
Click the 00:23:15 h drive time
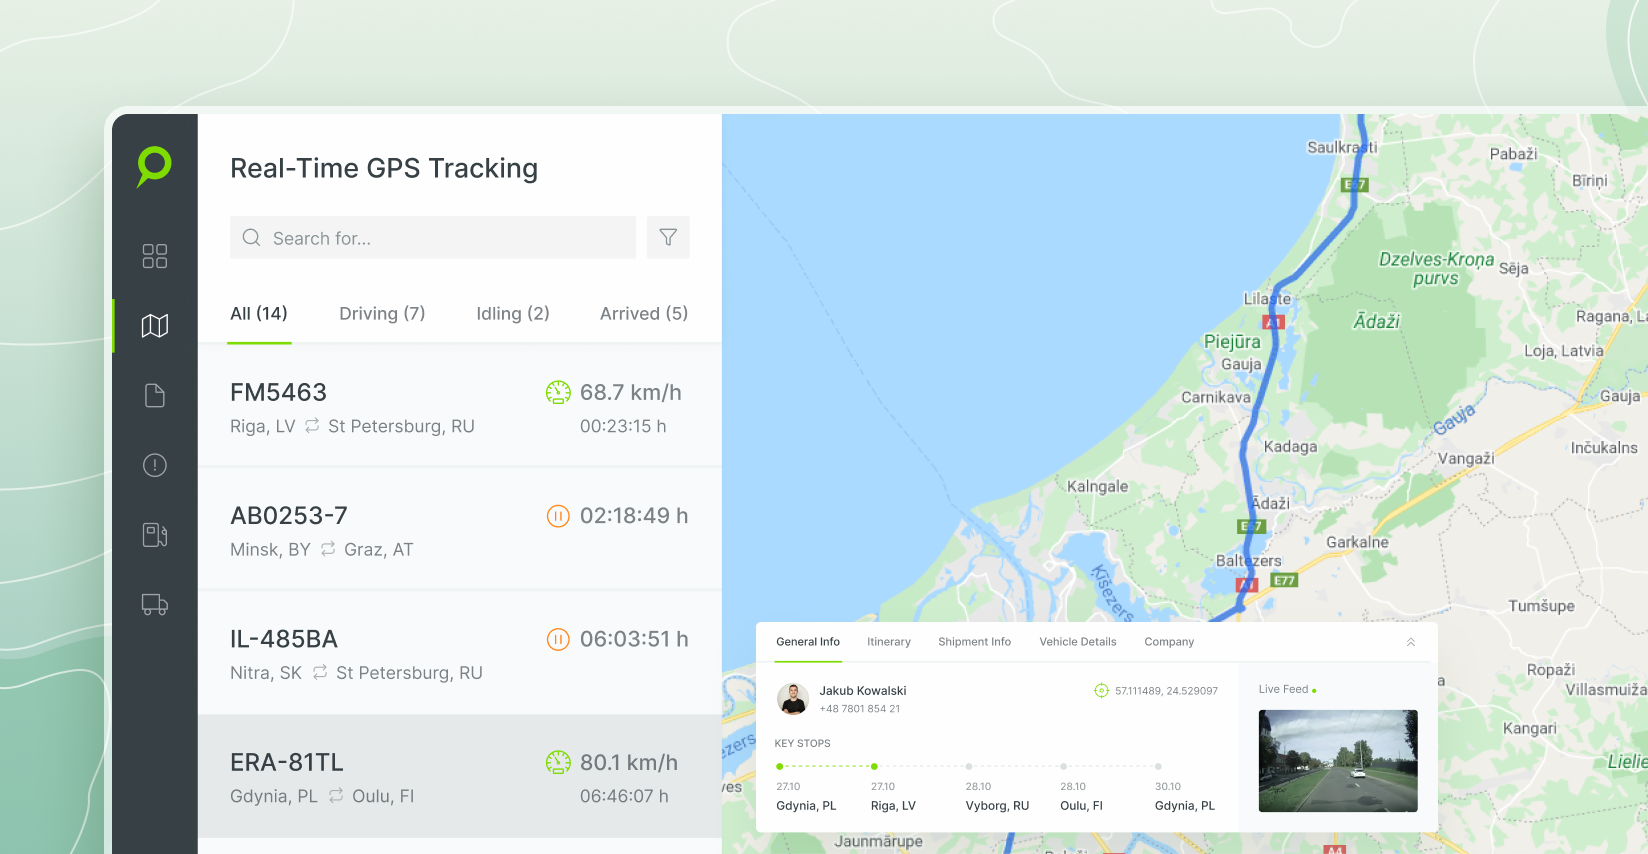(623, 426)
